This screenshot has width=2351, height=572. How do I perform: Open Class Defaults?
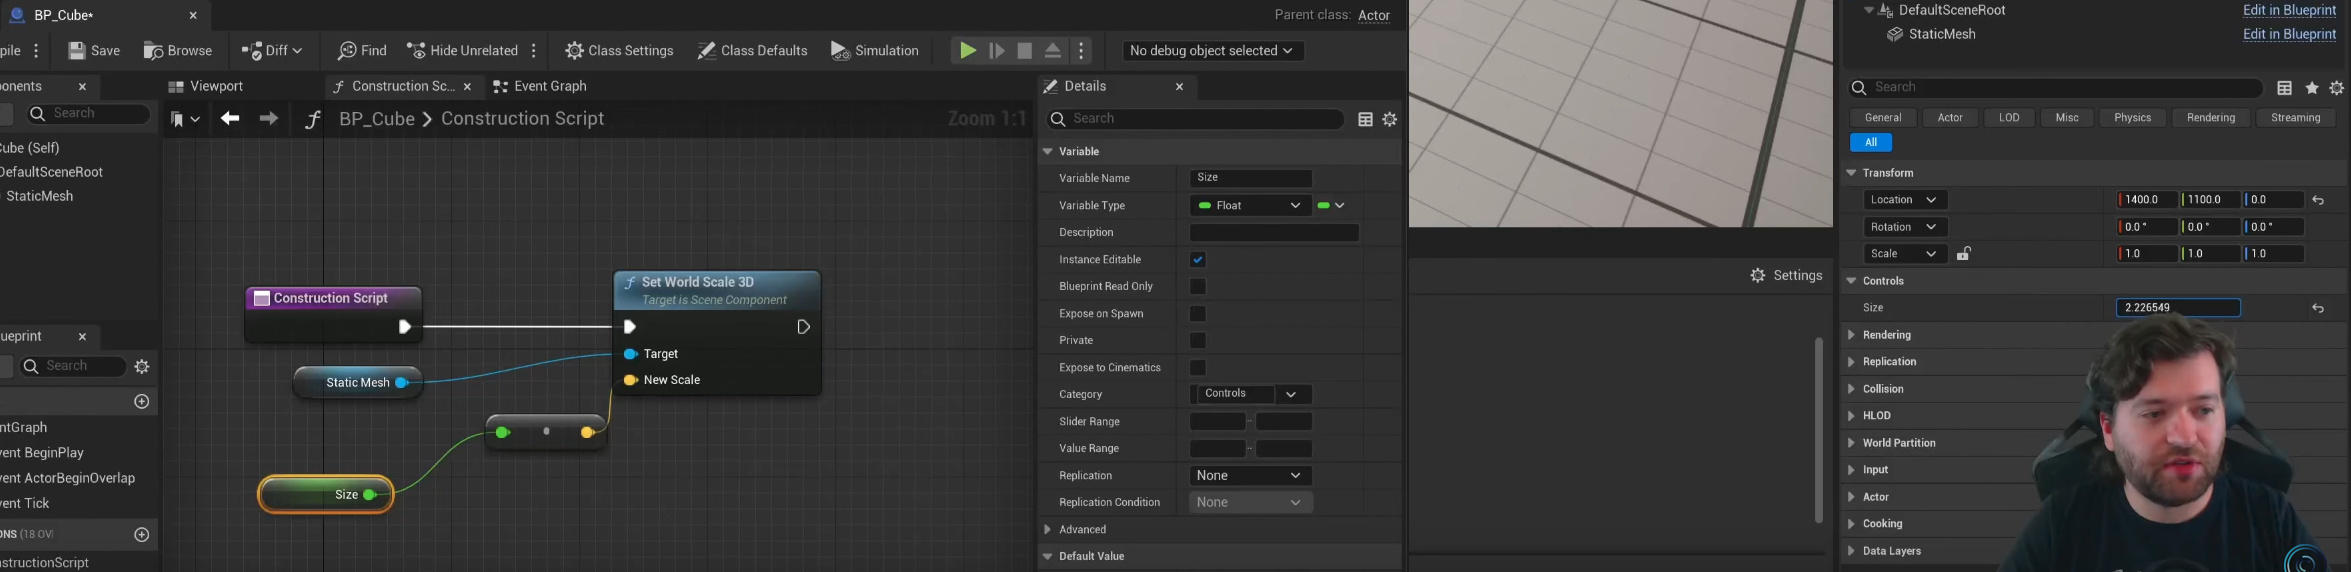pos(752,51)
